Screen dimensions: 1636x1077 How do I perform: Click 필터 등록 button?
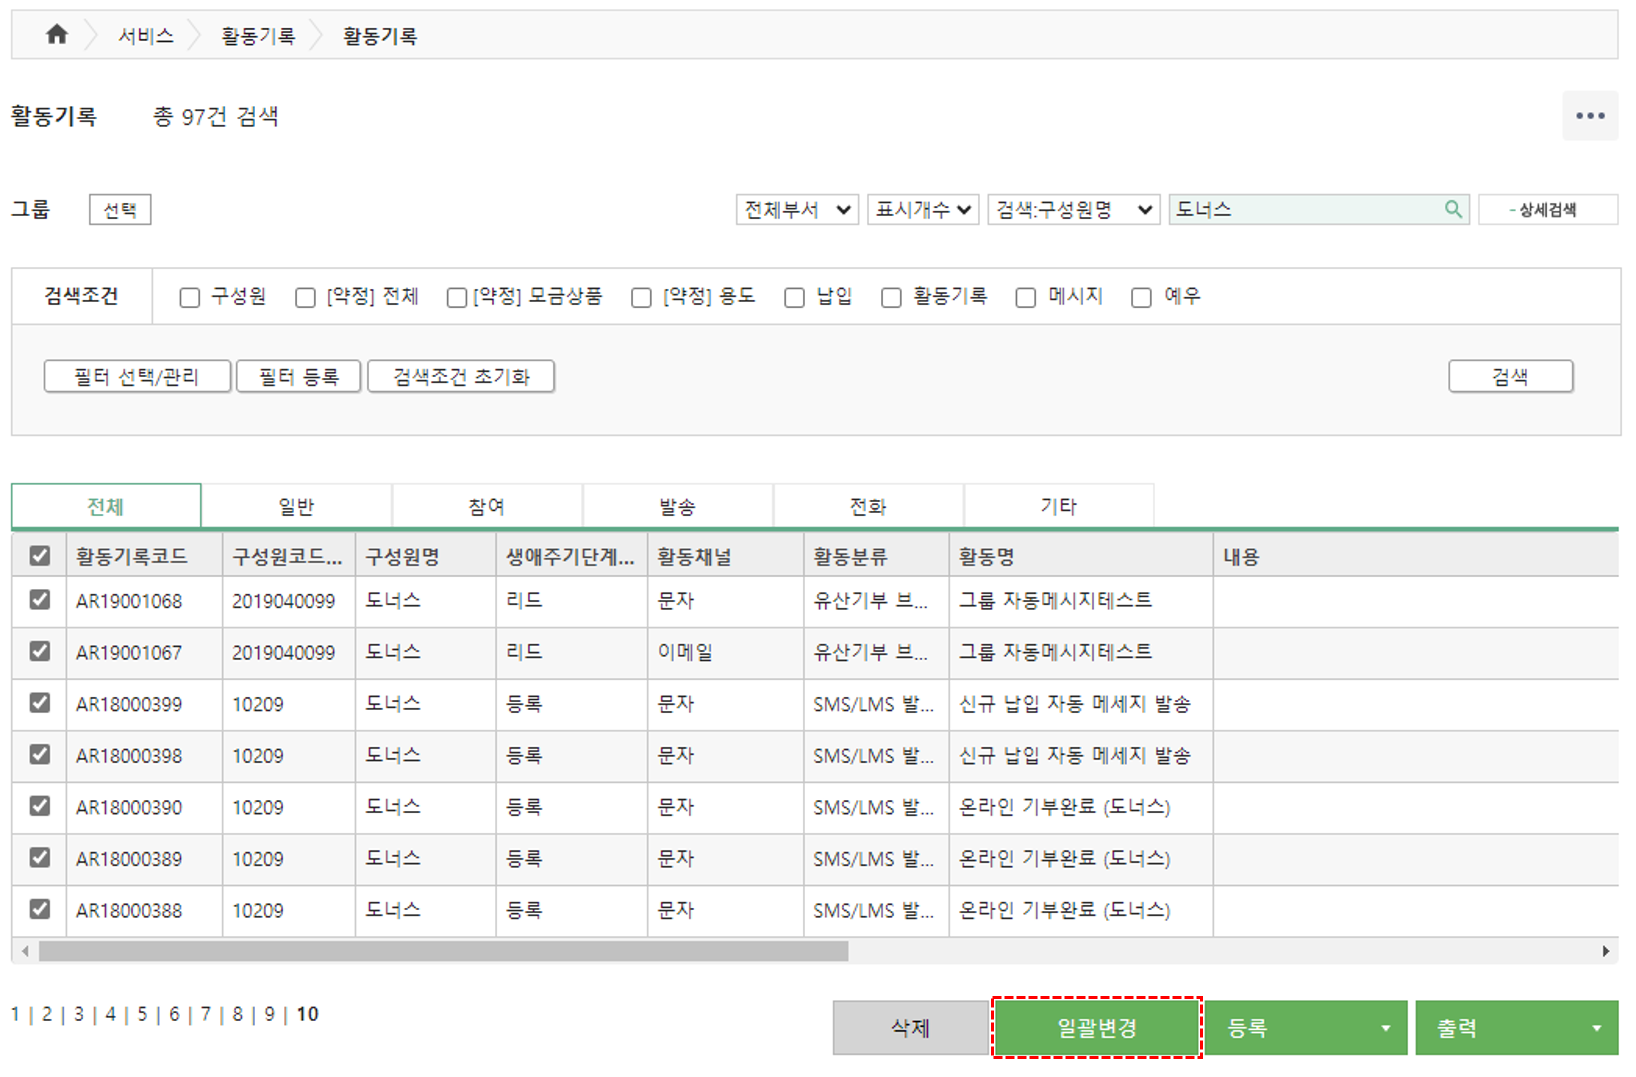[x=299, y=377]
